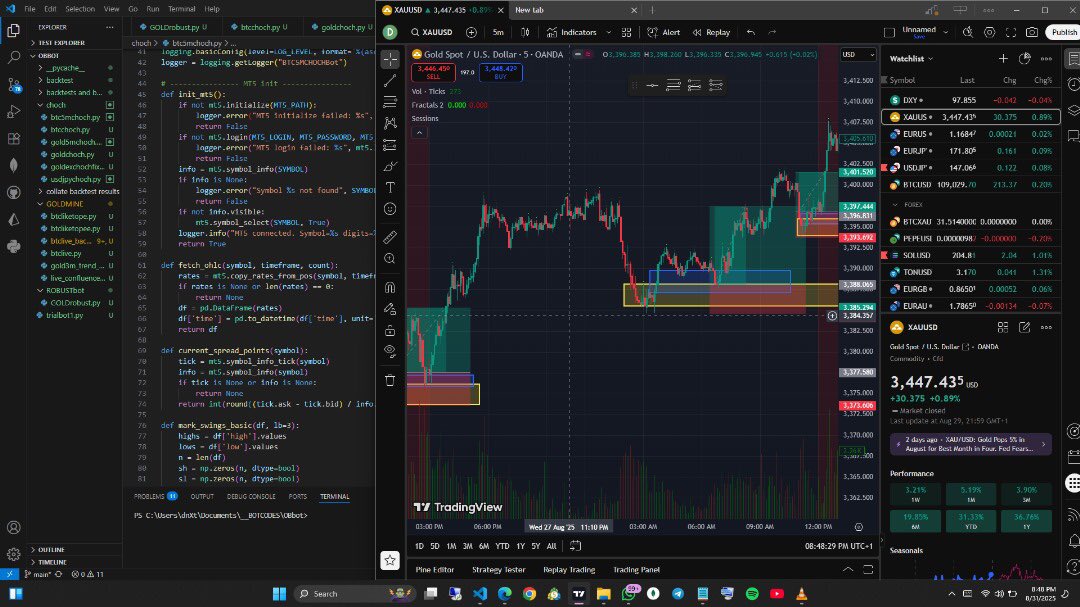Image resolution: width=1080 pixels, height=607 pixels.
Task: Collapse the bottom panel chevron in TradingView
Action: (848, 570)
